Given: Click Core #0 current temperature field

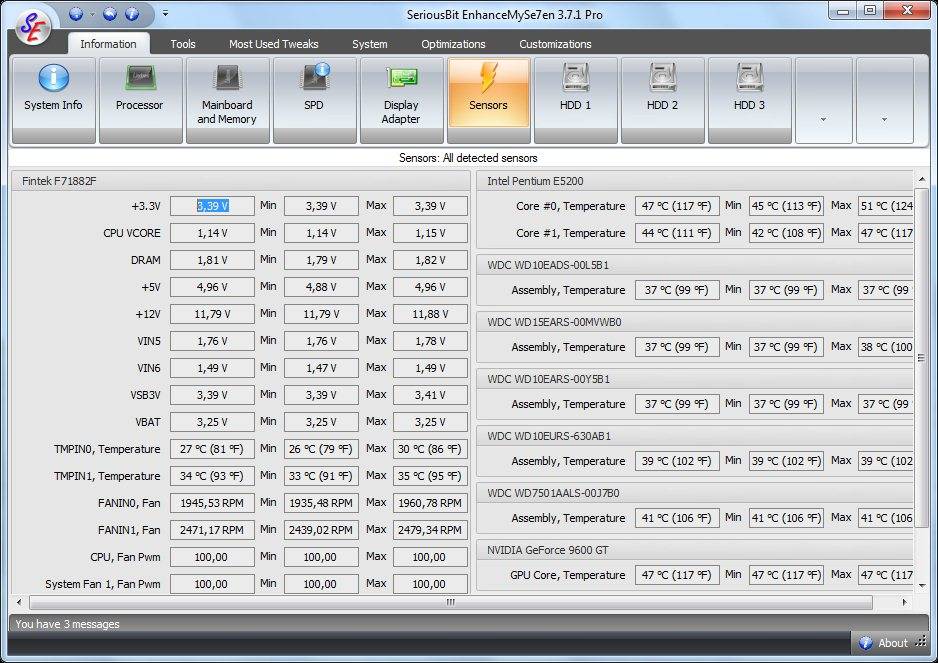Looking at the screenshot, I should pos(677,206).
